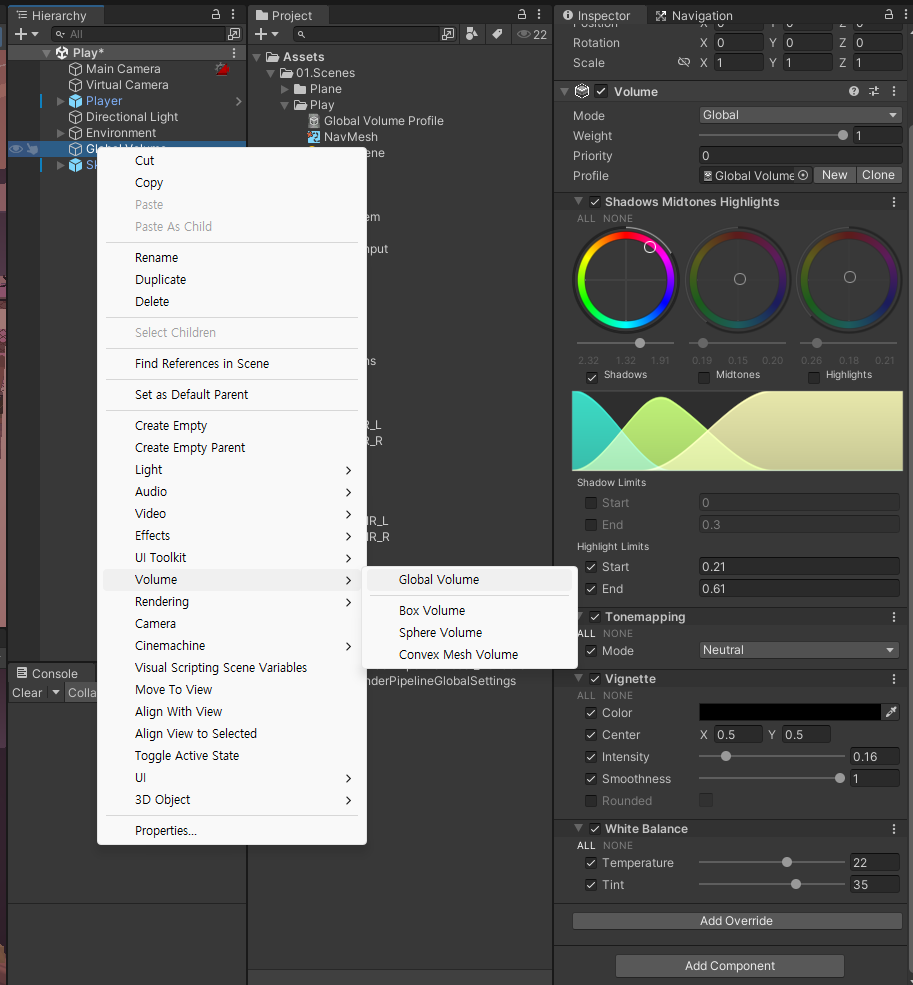Choose Duplicate in the context menu

(x=231, y=280)
